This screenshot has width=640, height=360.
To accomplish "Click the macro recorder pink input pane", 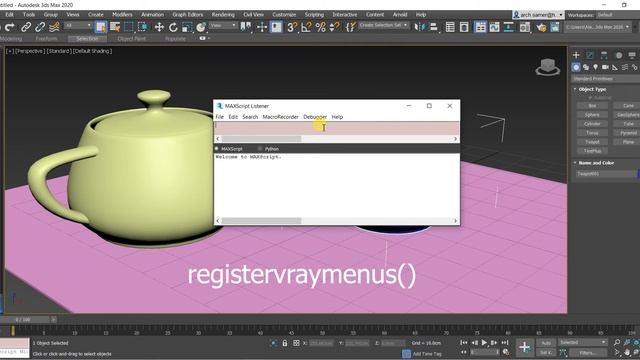I will pyautogui.click(x=337, y=128).
